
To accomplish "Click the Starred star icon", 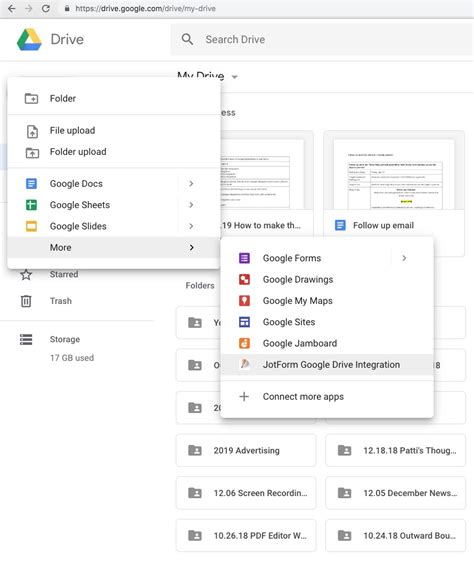I will 26,275.
